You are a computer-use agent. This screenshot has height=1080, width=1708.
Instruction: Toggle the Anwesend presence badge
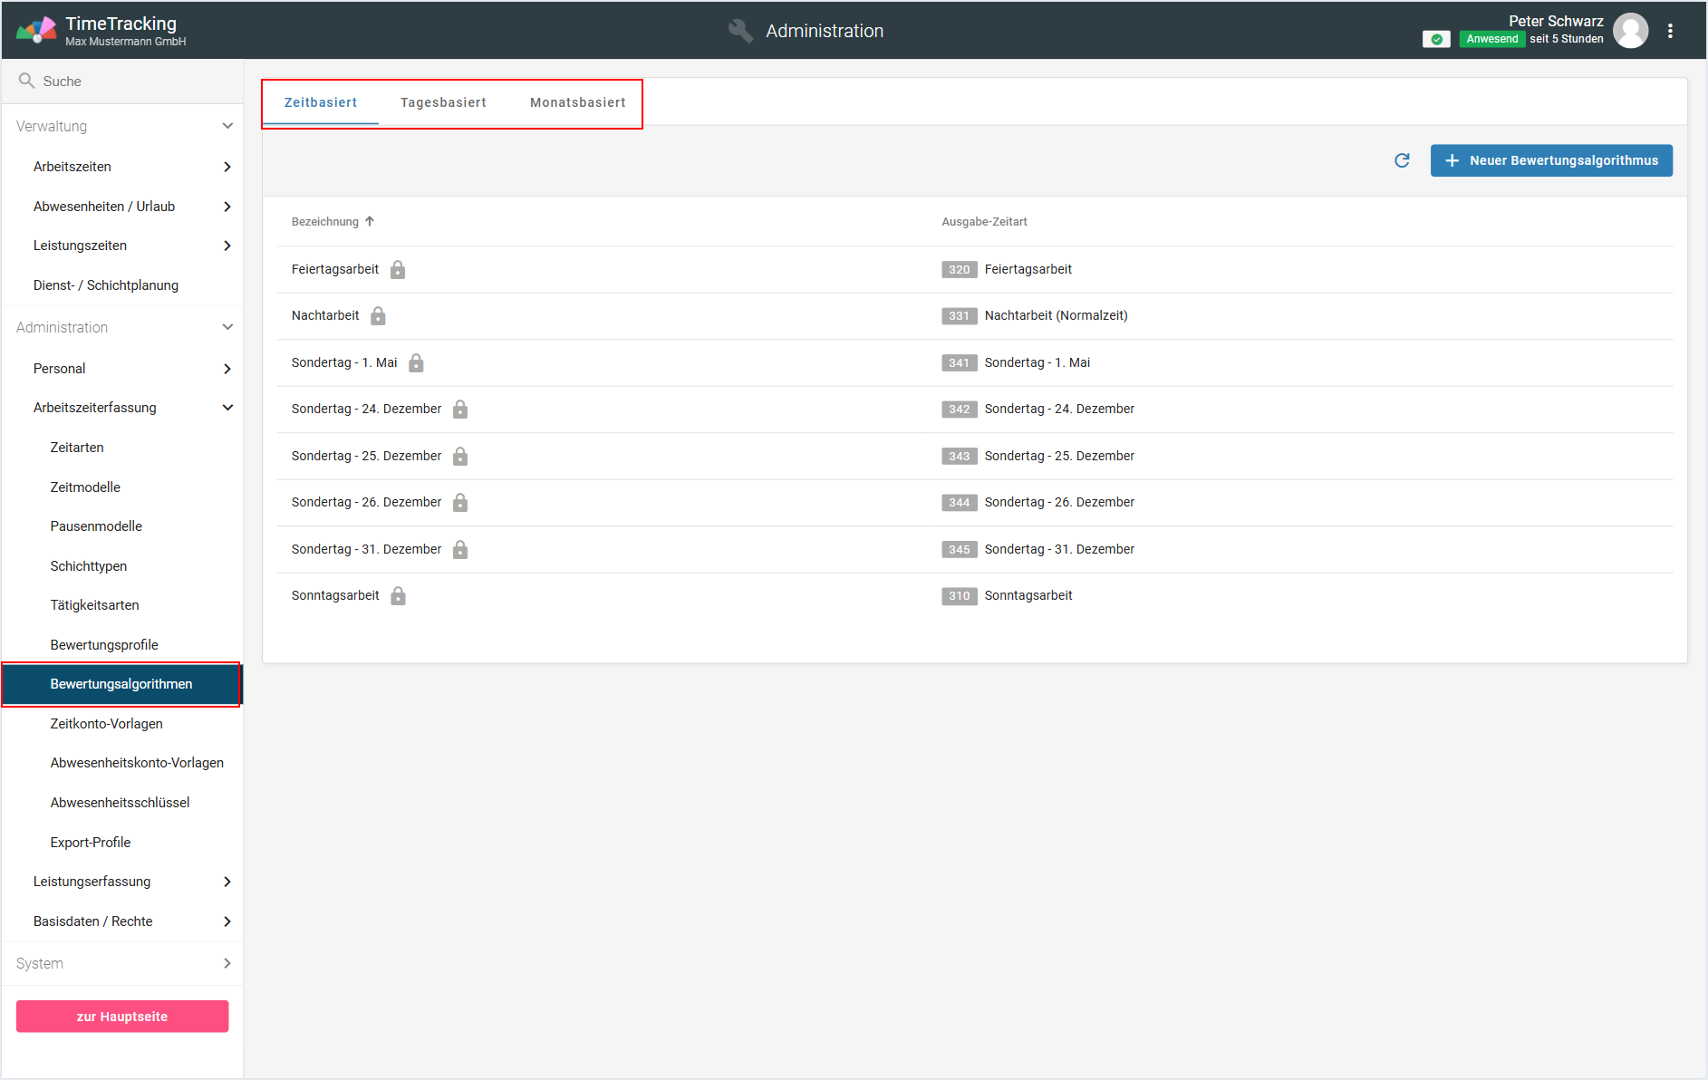[1491, 39]
